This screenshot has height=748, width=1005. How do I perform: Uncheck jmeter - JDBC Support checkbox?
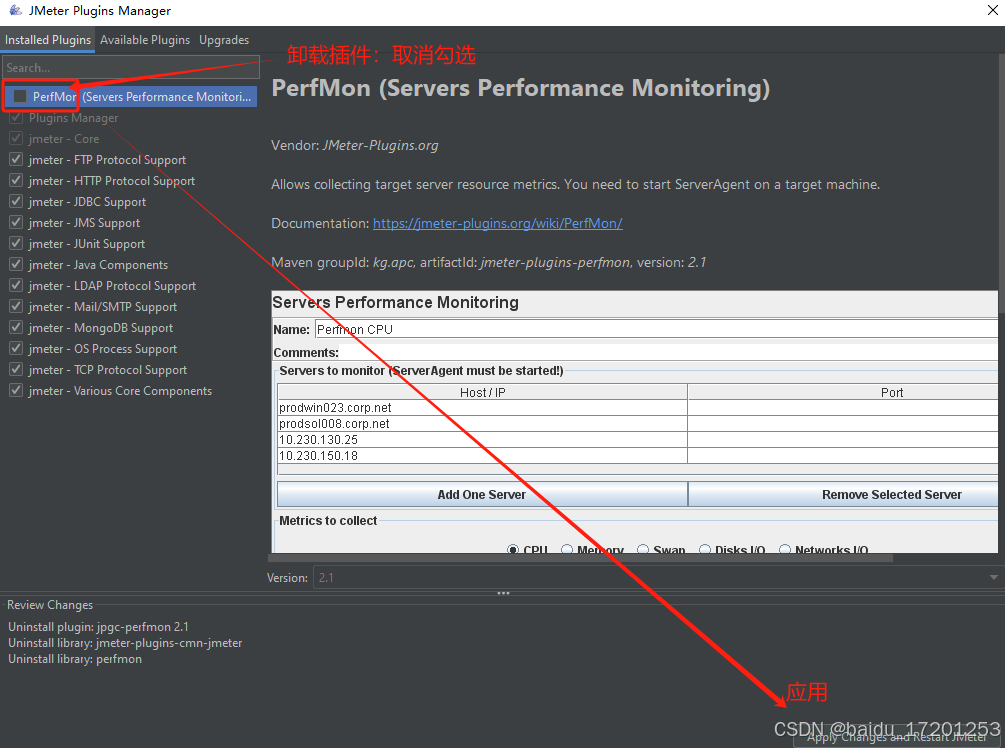[x=17, y=201]
